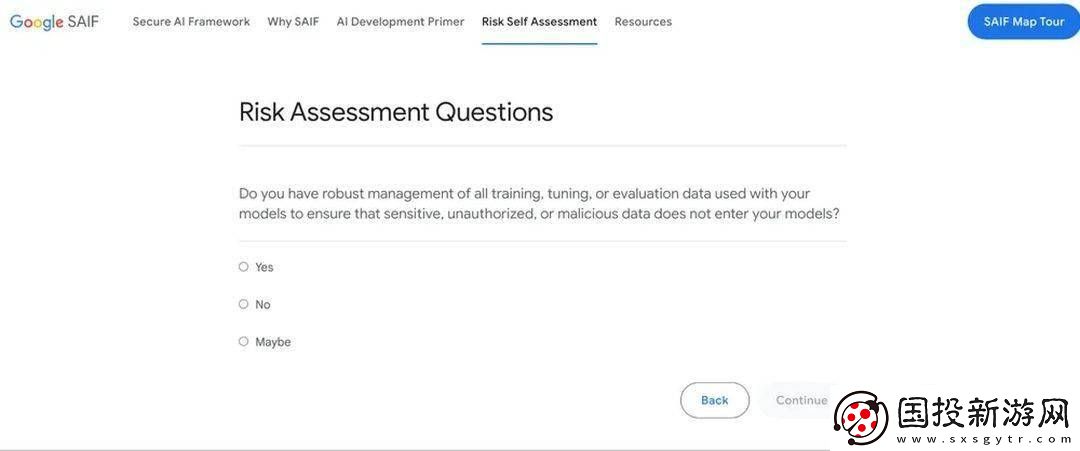Click the Risk Assessment Questions heading
Viewport: 1080px width, 451px height.
click(x=396, y=112)
